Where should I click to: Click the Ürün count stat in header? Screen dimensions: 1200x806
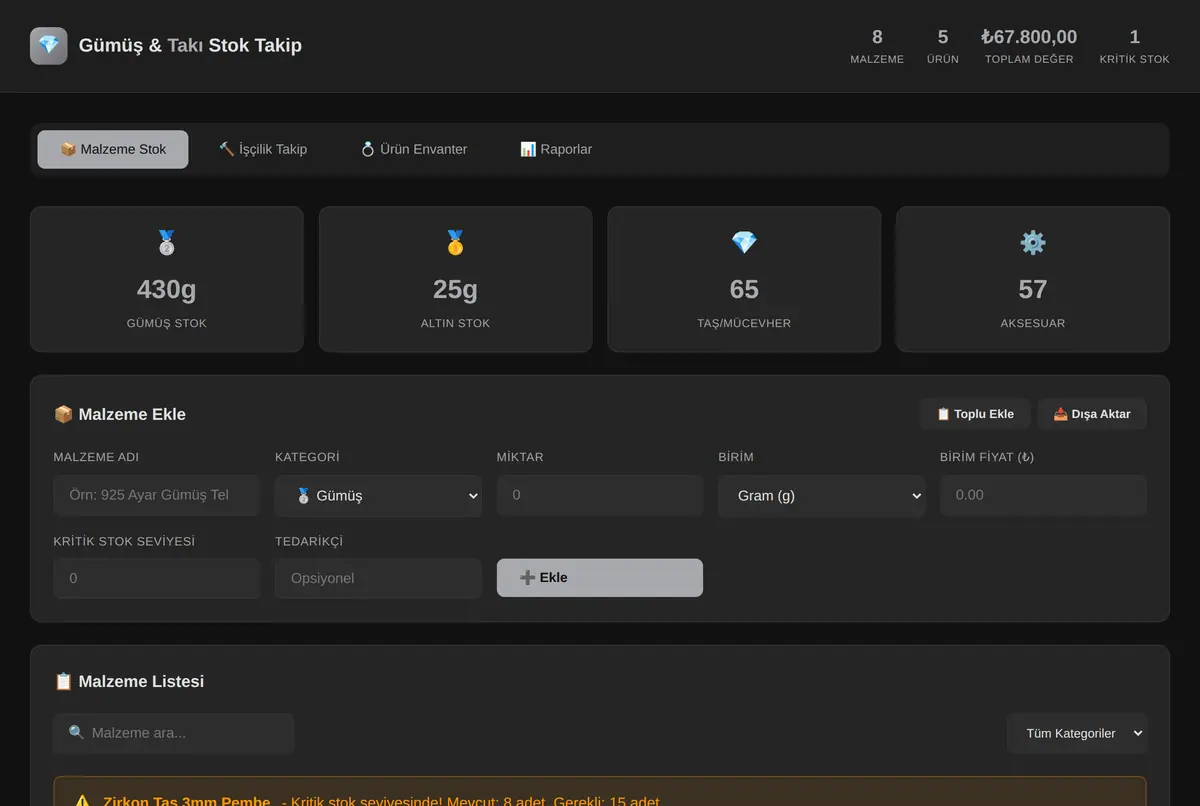click(943, 47)
